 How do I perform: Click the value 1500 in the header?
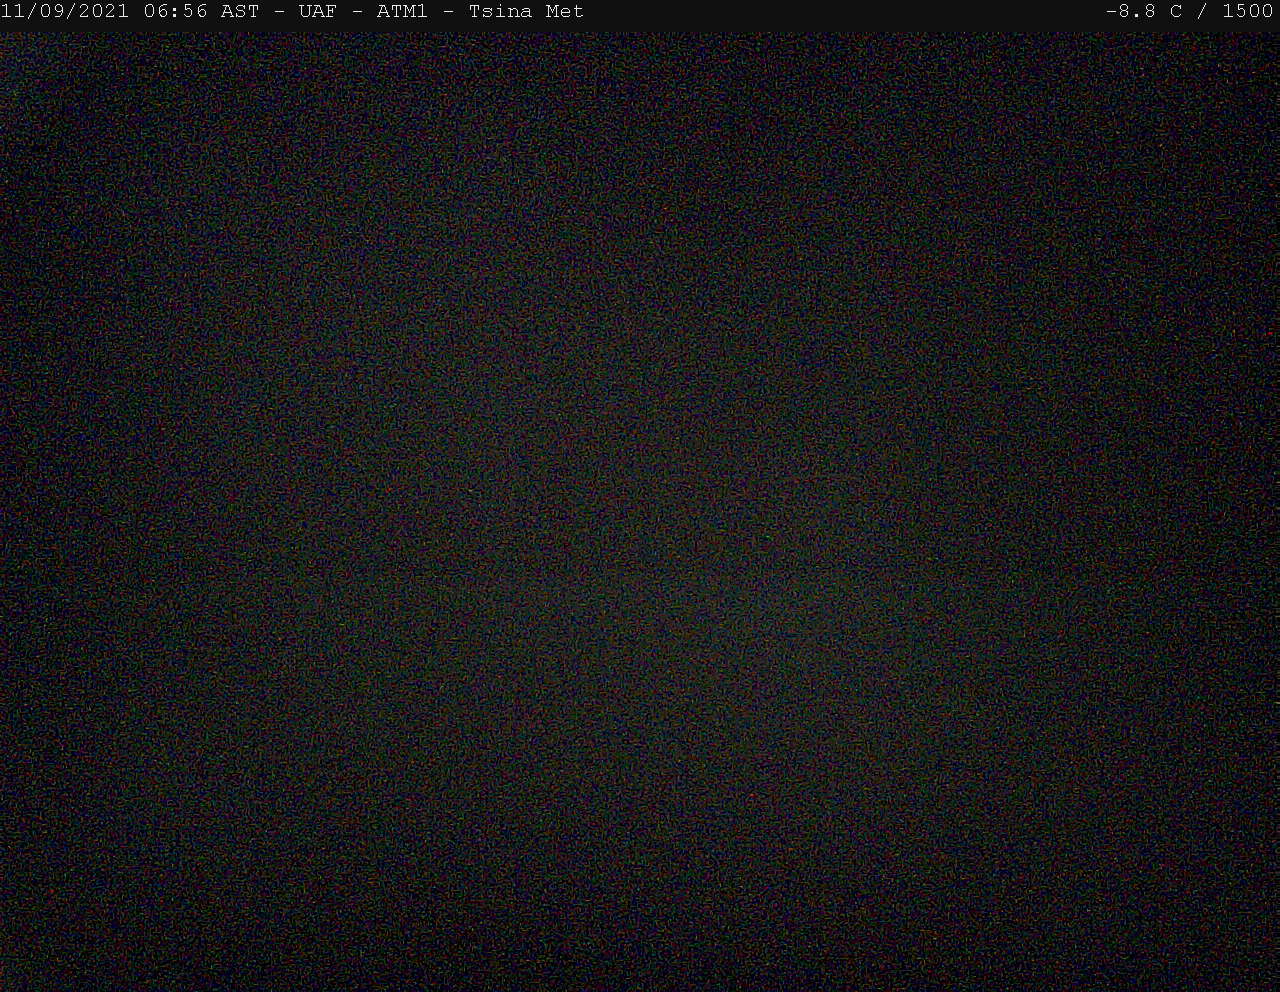pos(1248,12)
